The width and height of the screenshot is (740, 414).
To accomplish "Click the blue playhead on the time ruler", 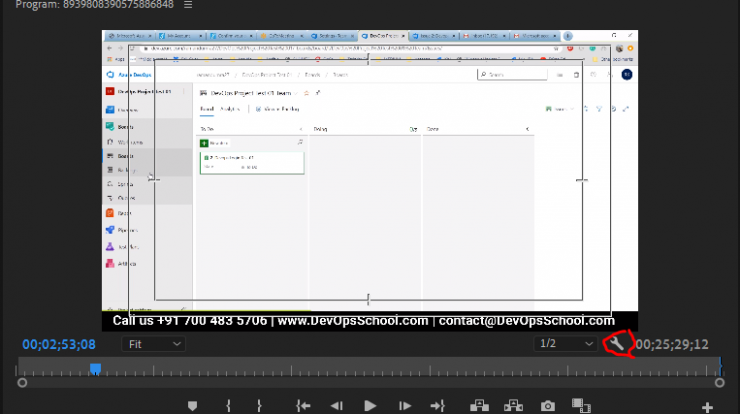I will pyautogui.click(x=95, y=369).
